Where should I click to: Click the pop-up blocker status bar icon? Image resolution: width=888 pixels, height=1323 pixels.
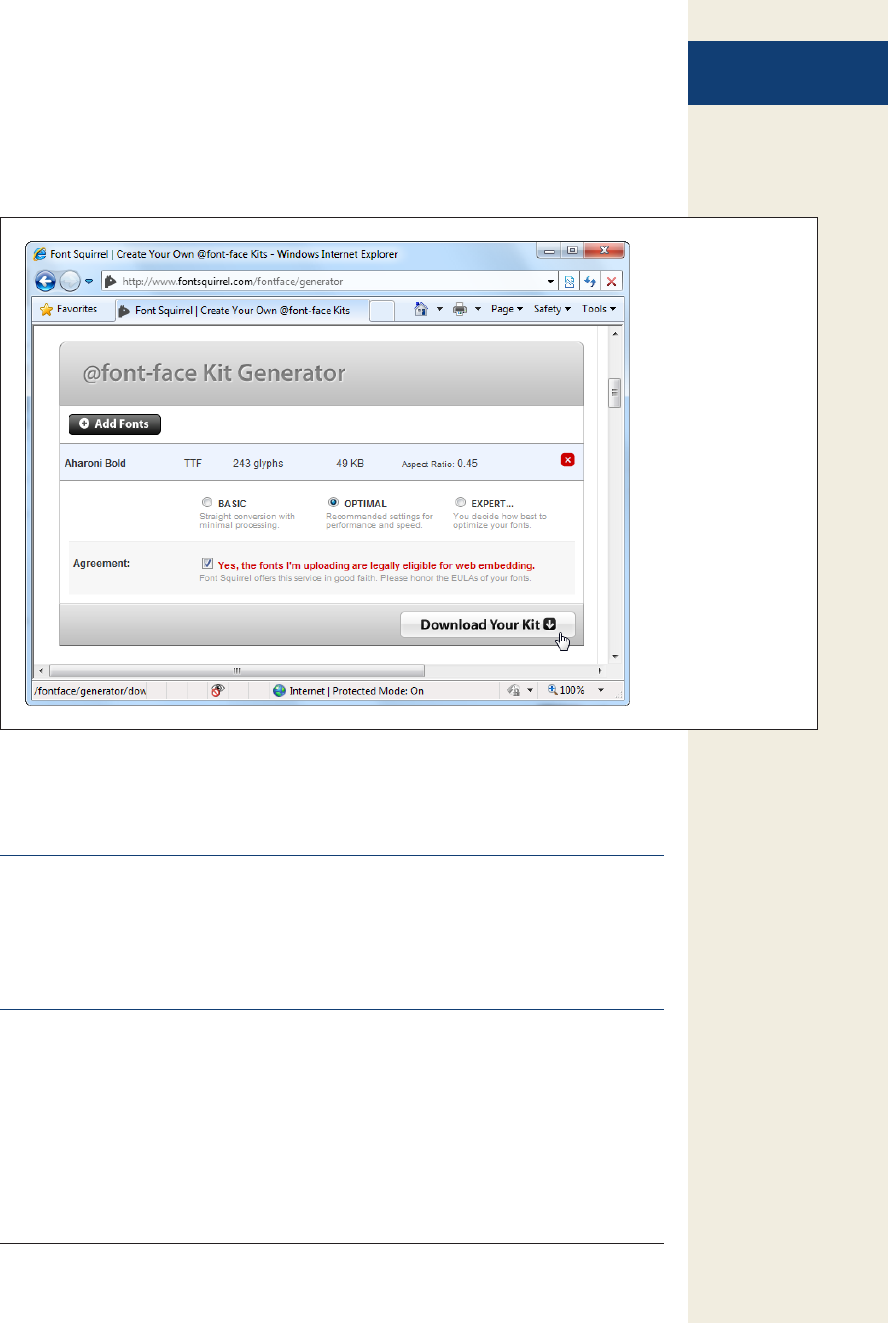[217, 690]
